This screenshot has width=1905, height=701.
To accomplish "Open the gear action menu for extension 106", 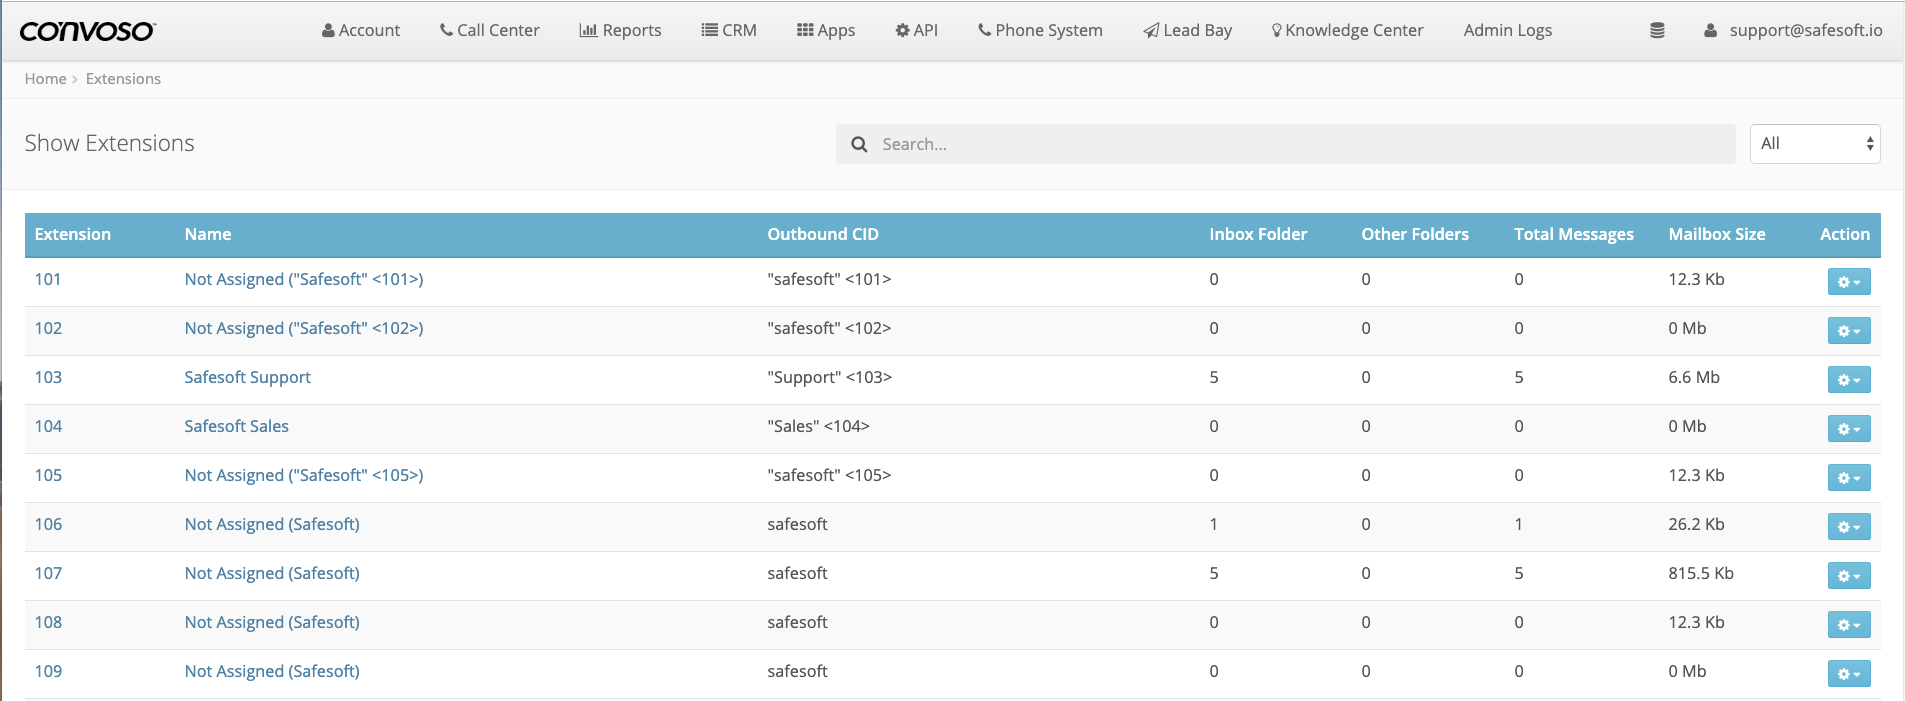I will click(1849, 527).
